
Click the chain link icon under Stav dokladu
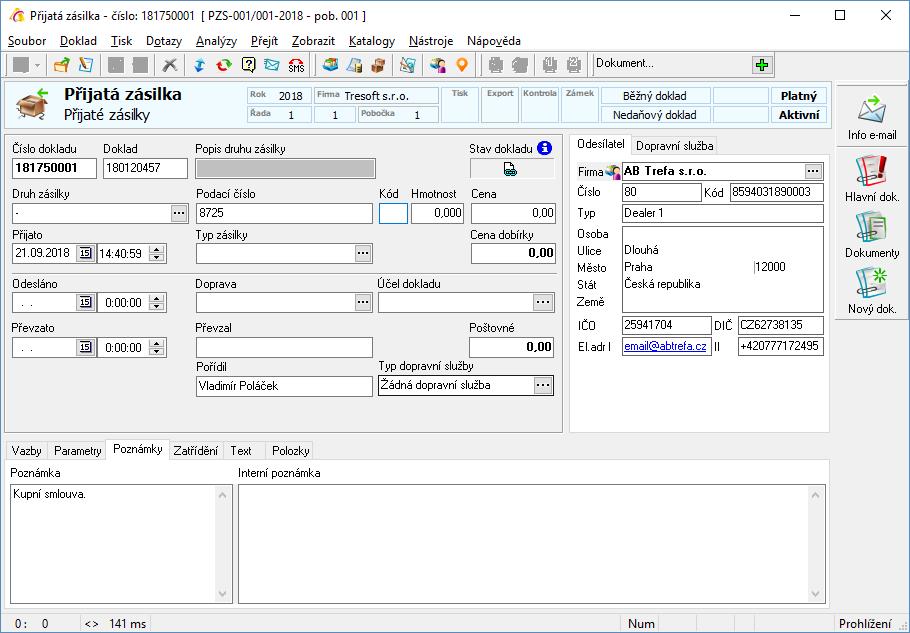(x=510, y=169)
